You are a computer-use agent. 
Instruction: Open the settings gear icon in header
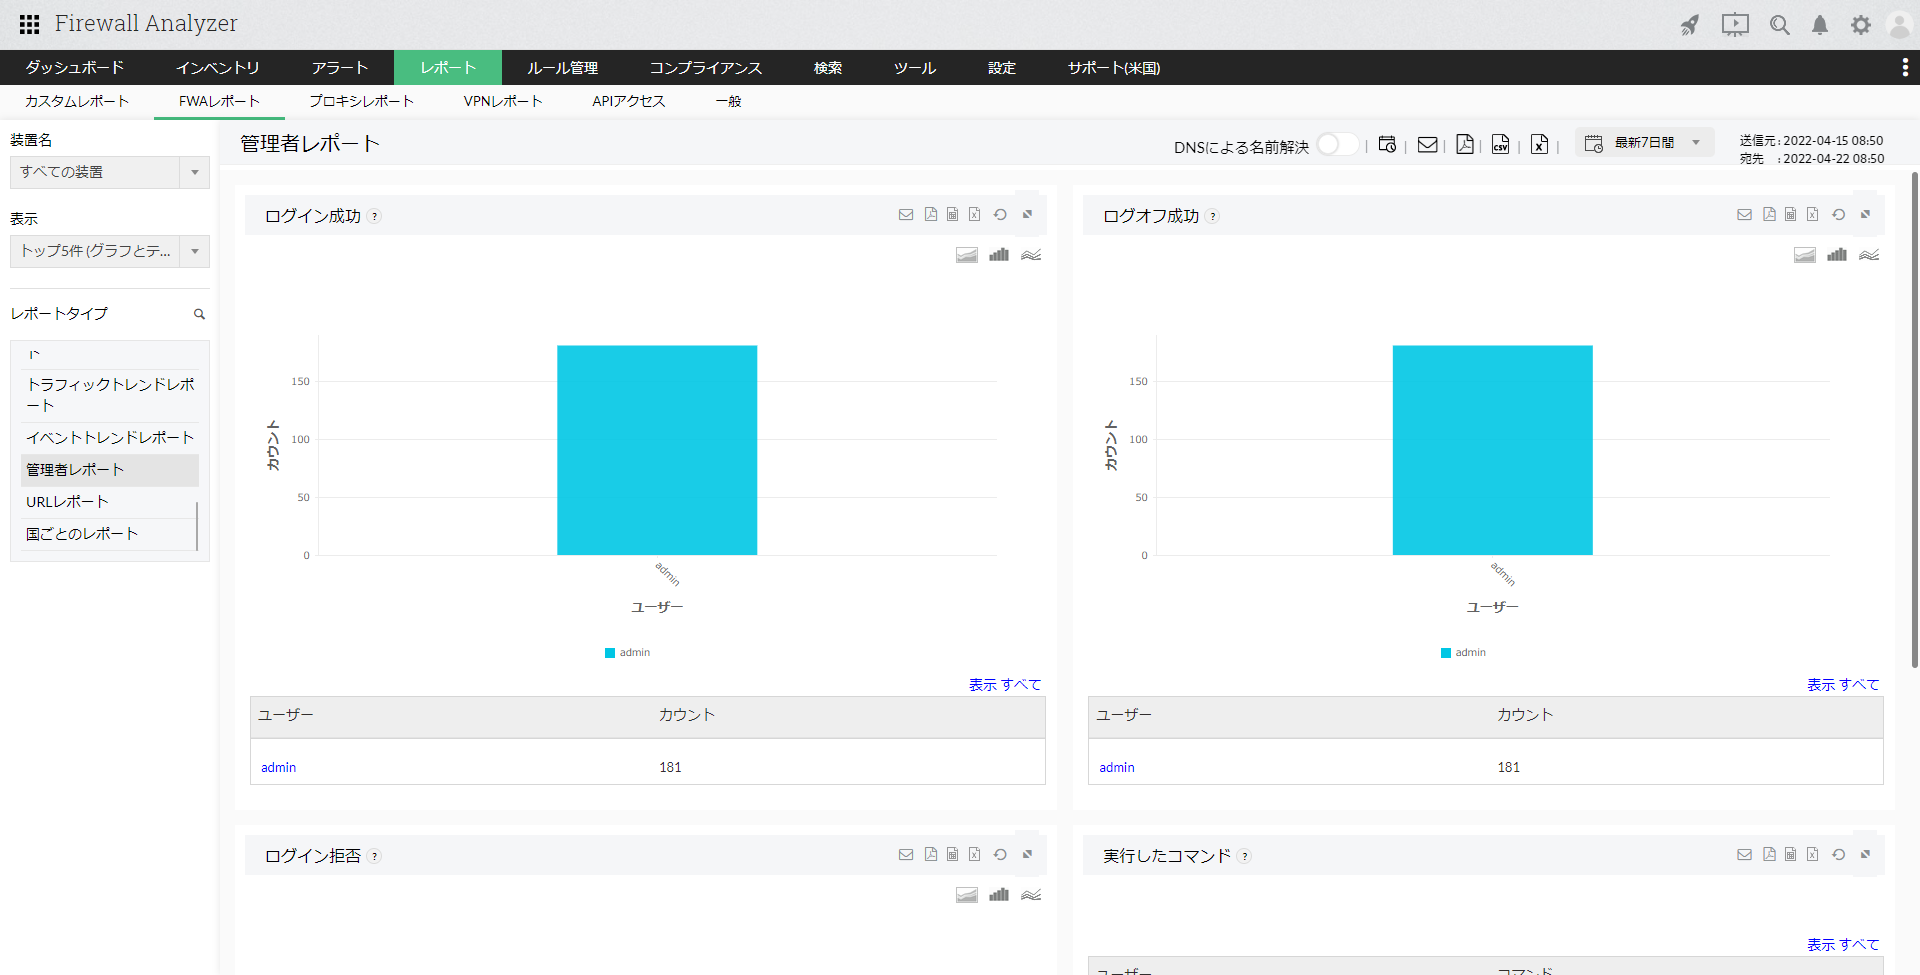1861,25
